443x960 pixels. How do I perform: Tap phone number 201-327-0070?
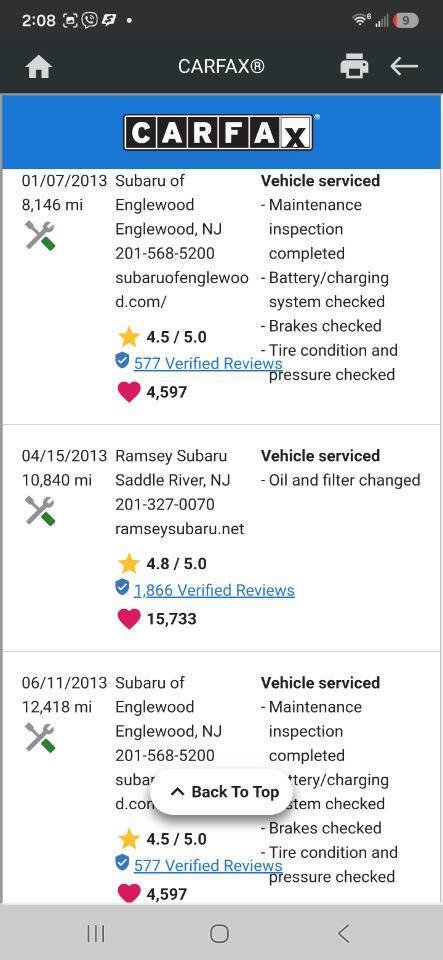[x=165, y=504]
